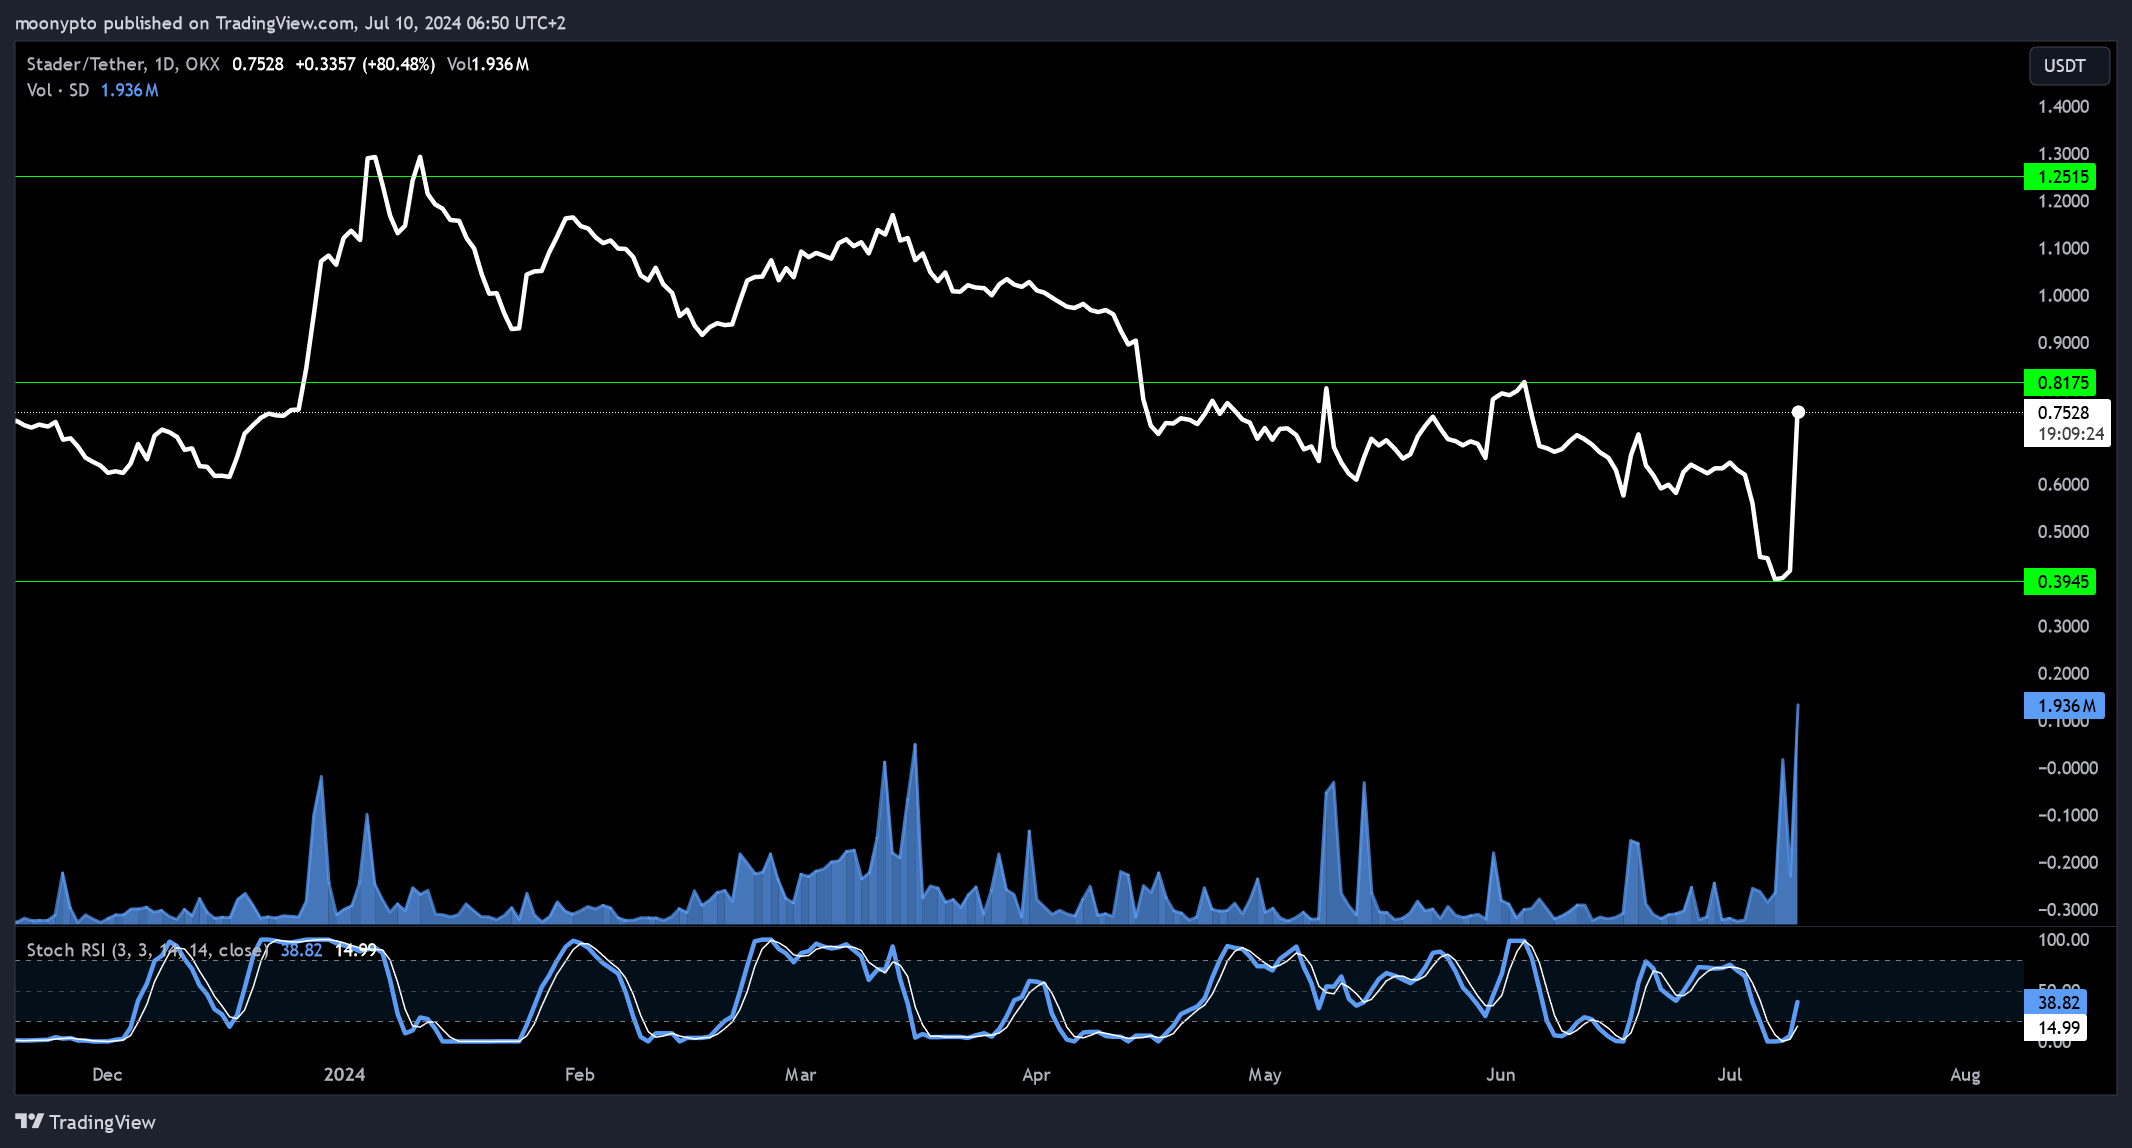Click the Mar label on the time axis
Screen dimensions: 2132x1148
tap(800, 1075)
